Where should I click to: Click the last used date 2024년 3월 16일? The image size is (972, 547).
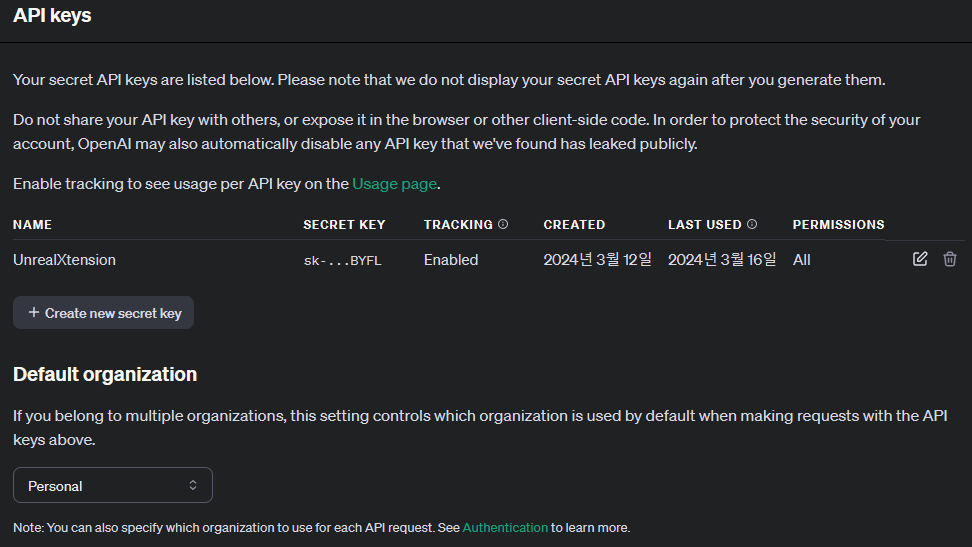click(722, 259)
